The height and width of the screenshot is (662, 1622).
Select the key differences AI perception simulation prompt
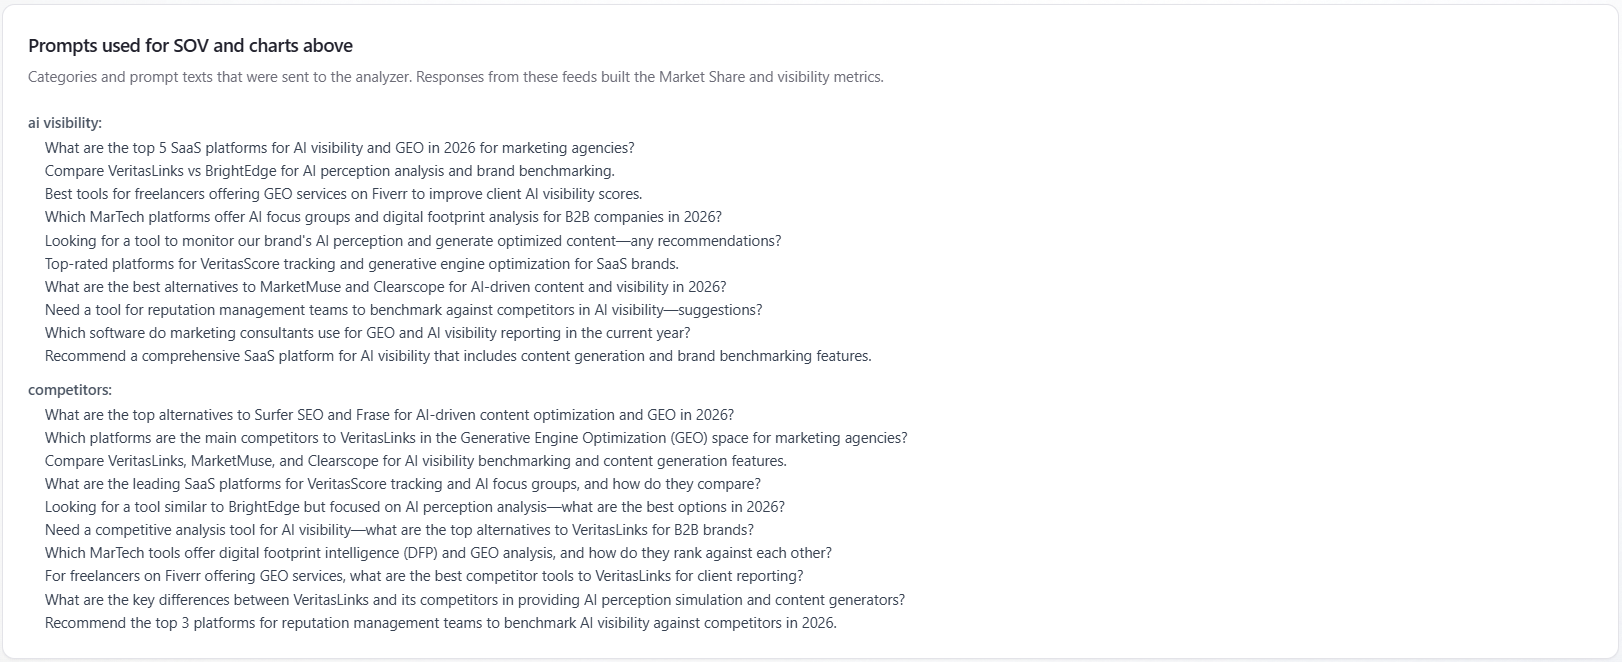click(474, 600)
